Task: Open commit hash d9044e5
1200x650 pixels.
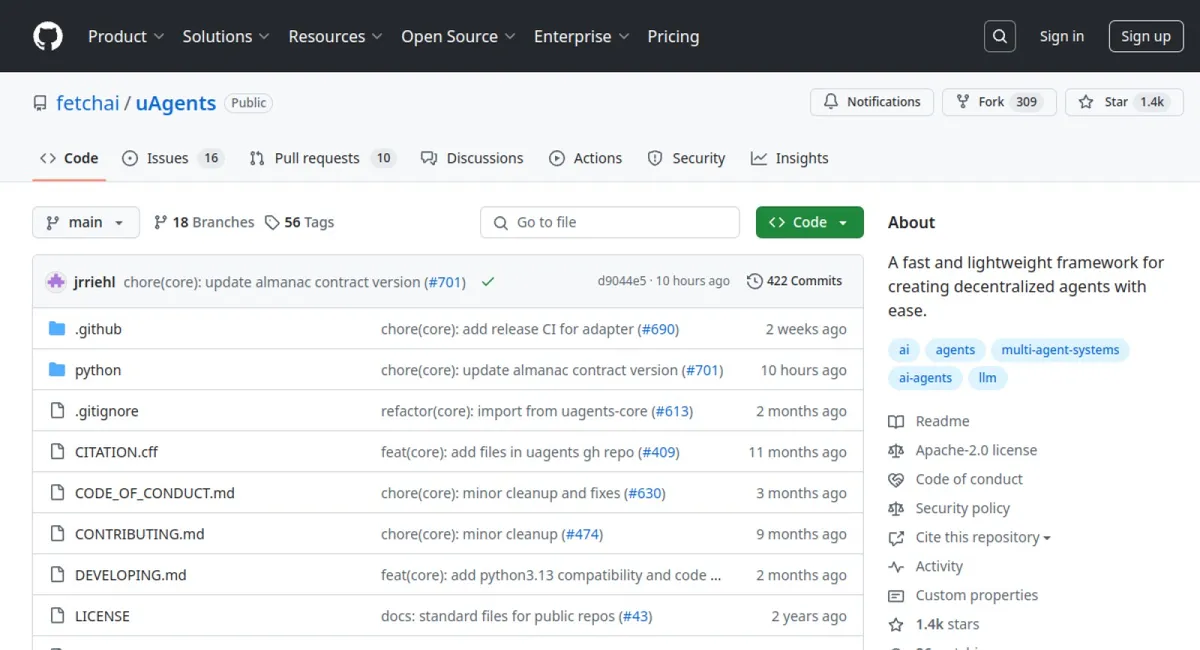Action: 622,281
